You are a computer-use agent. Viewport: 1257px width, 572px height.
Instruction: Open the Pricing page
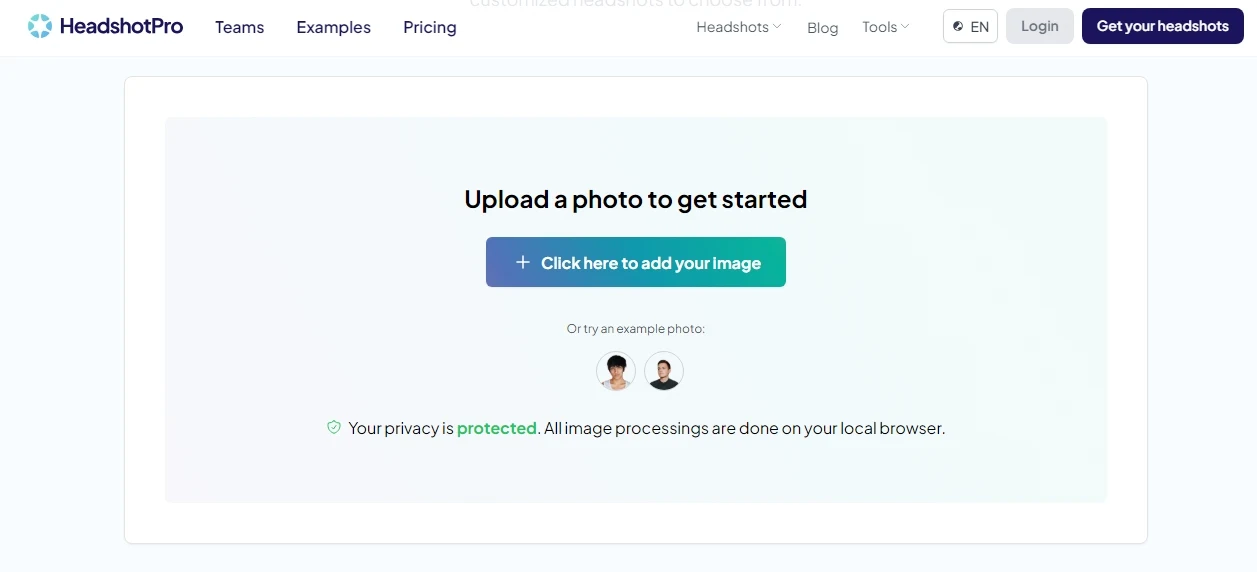click(430, 27)
